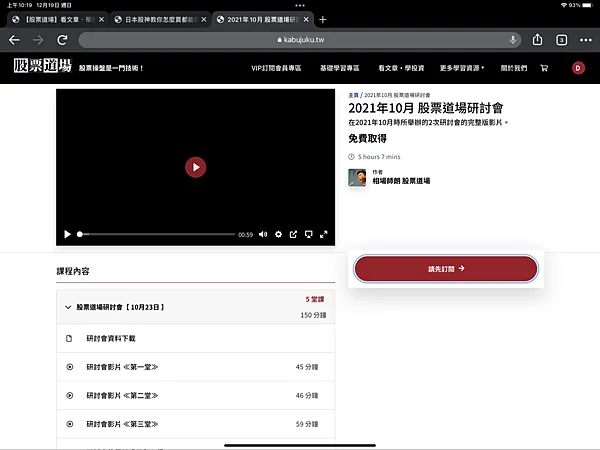Viewport: 600px width, 450px height.
Task: Open 關於我們 menu item
Action: coord(514,68)
